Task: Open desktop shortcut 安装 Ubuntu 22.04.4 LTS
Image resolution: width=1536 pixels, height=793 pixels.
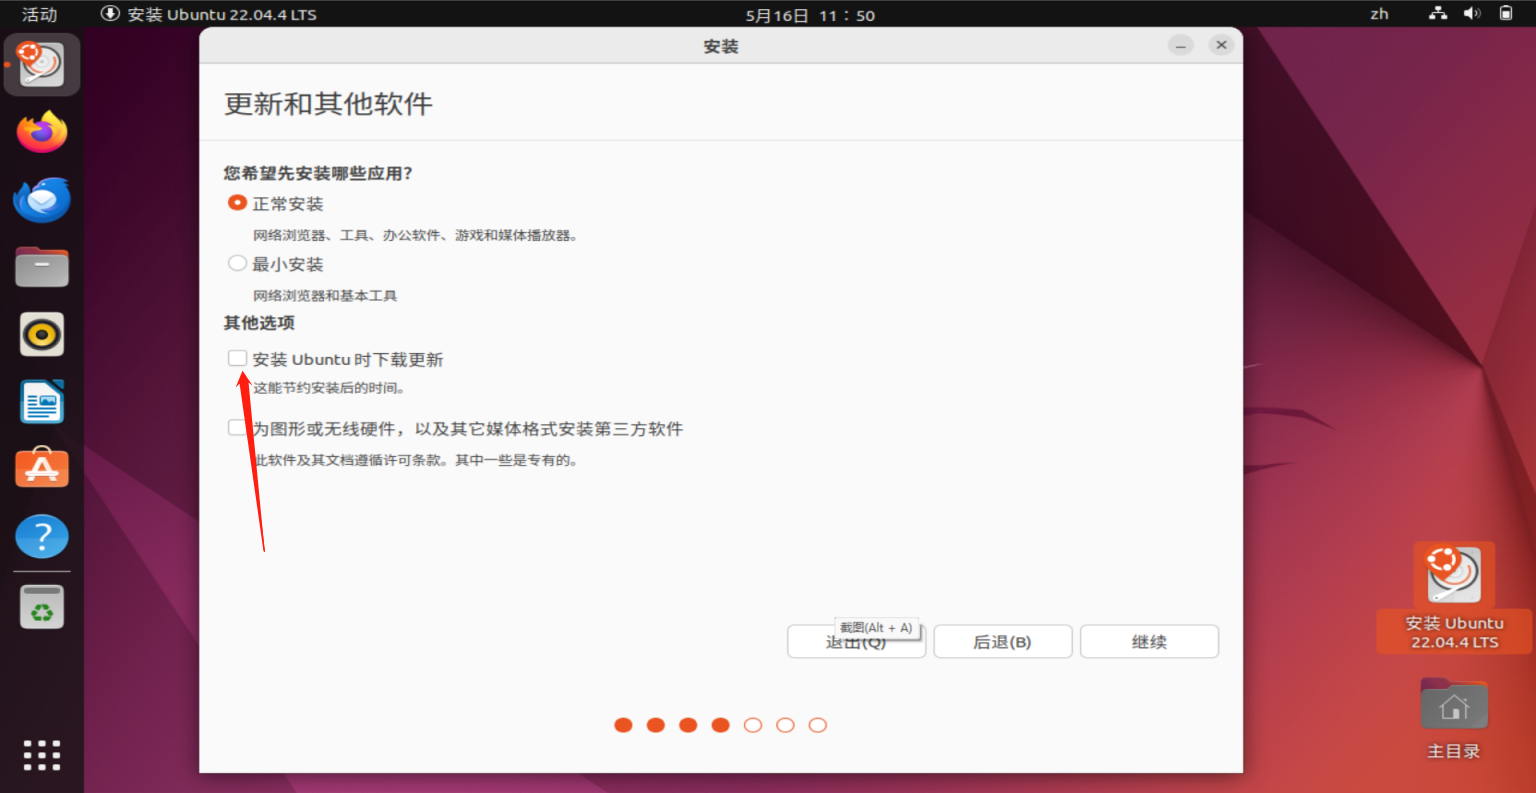Action: [x=1454, y=597]
